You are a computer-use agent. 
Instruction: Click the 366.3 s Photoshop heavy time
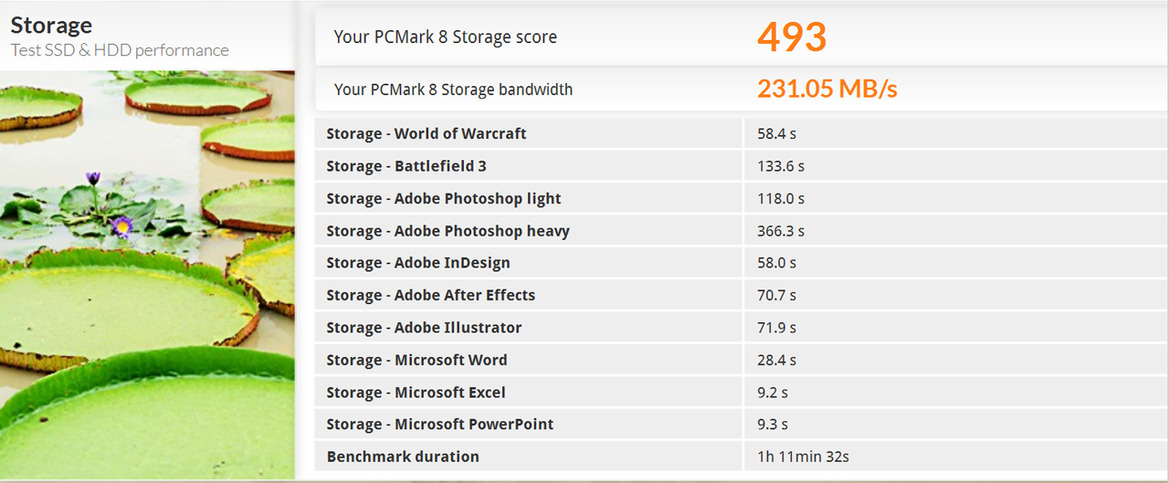coord(781,231)
